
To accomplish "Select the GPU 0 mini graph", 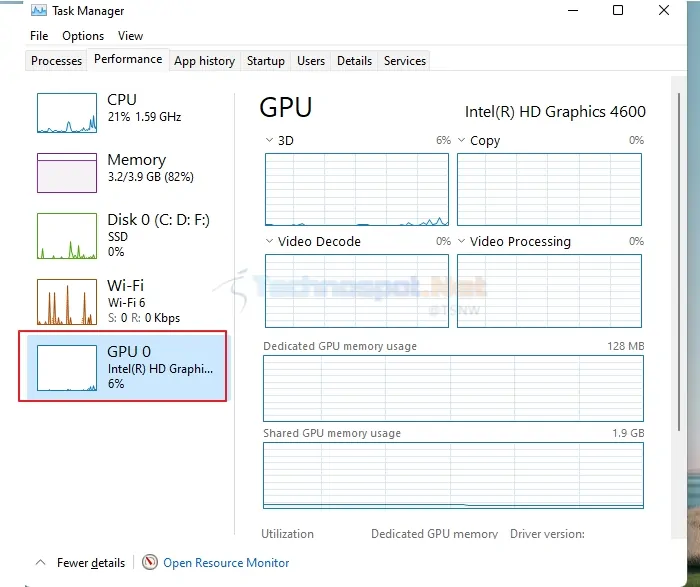I will pos(67,368).
